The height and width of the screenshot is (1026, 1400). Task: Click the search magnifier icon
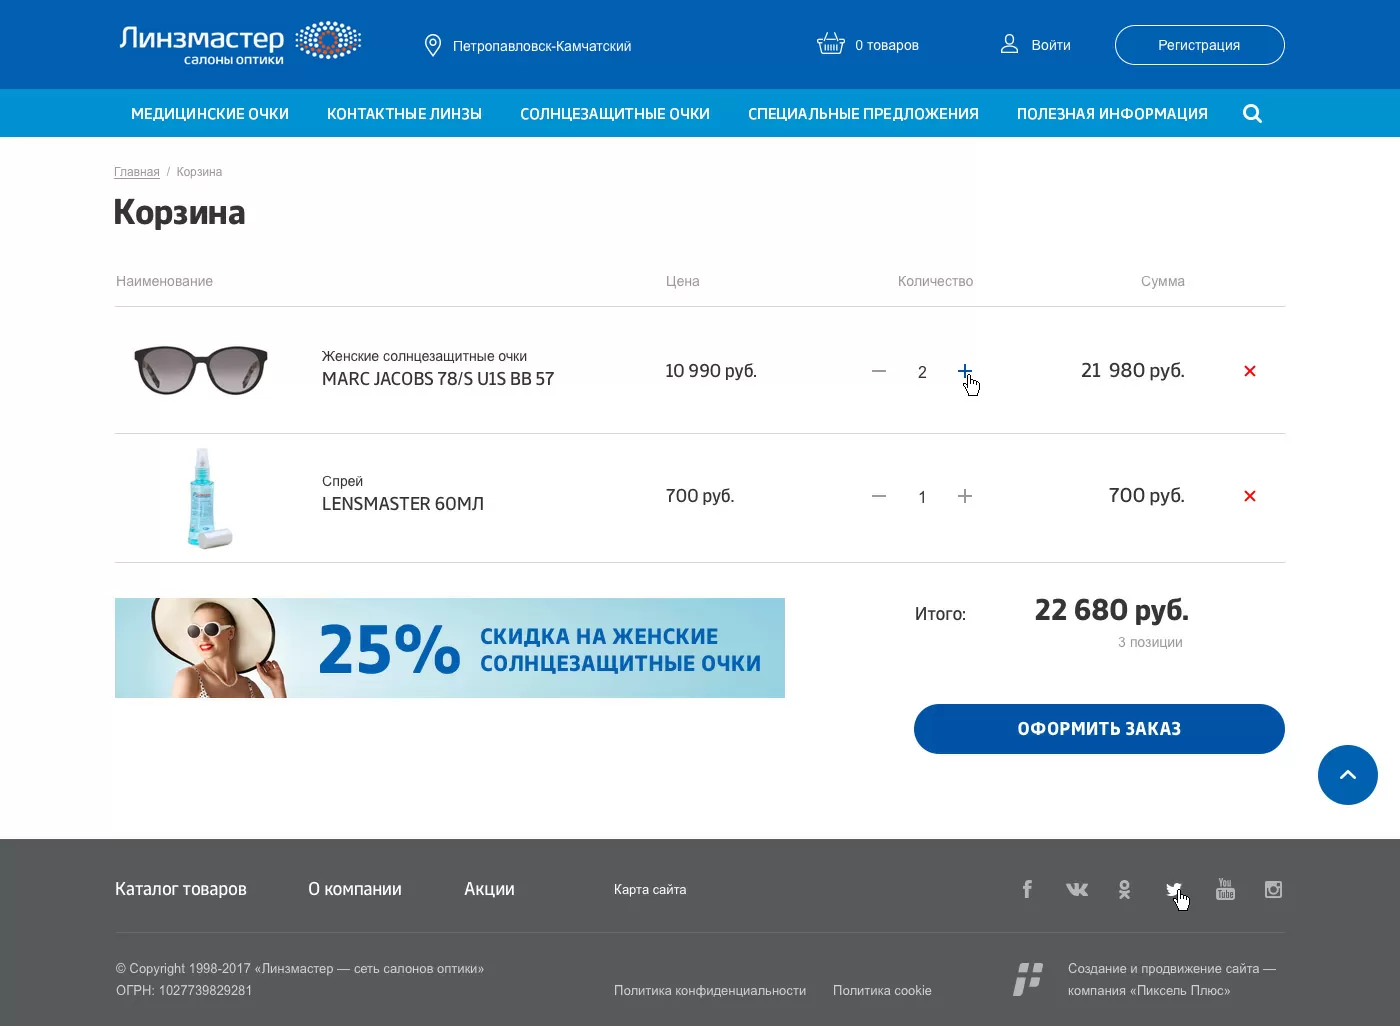point(1252,114)
